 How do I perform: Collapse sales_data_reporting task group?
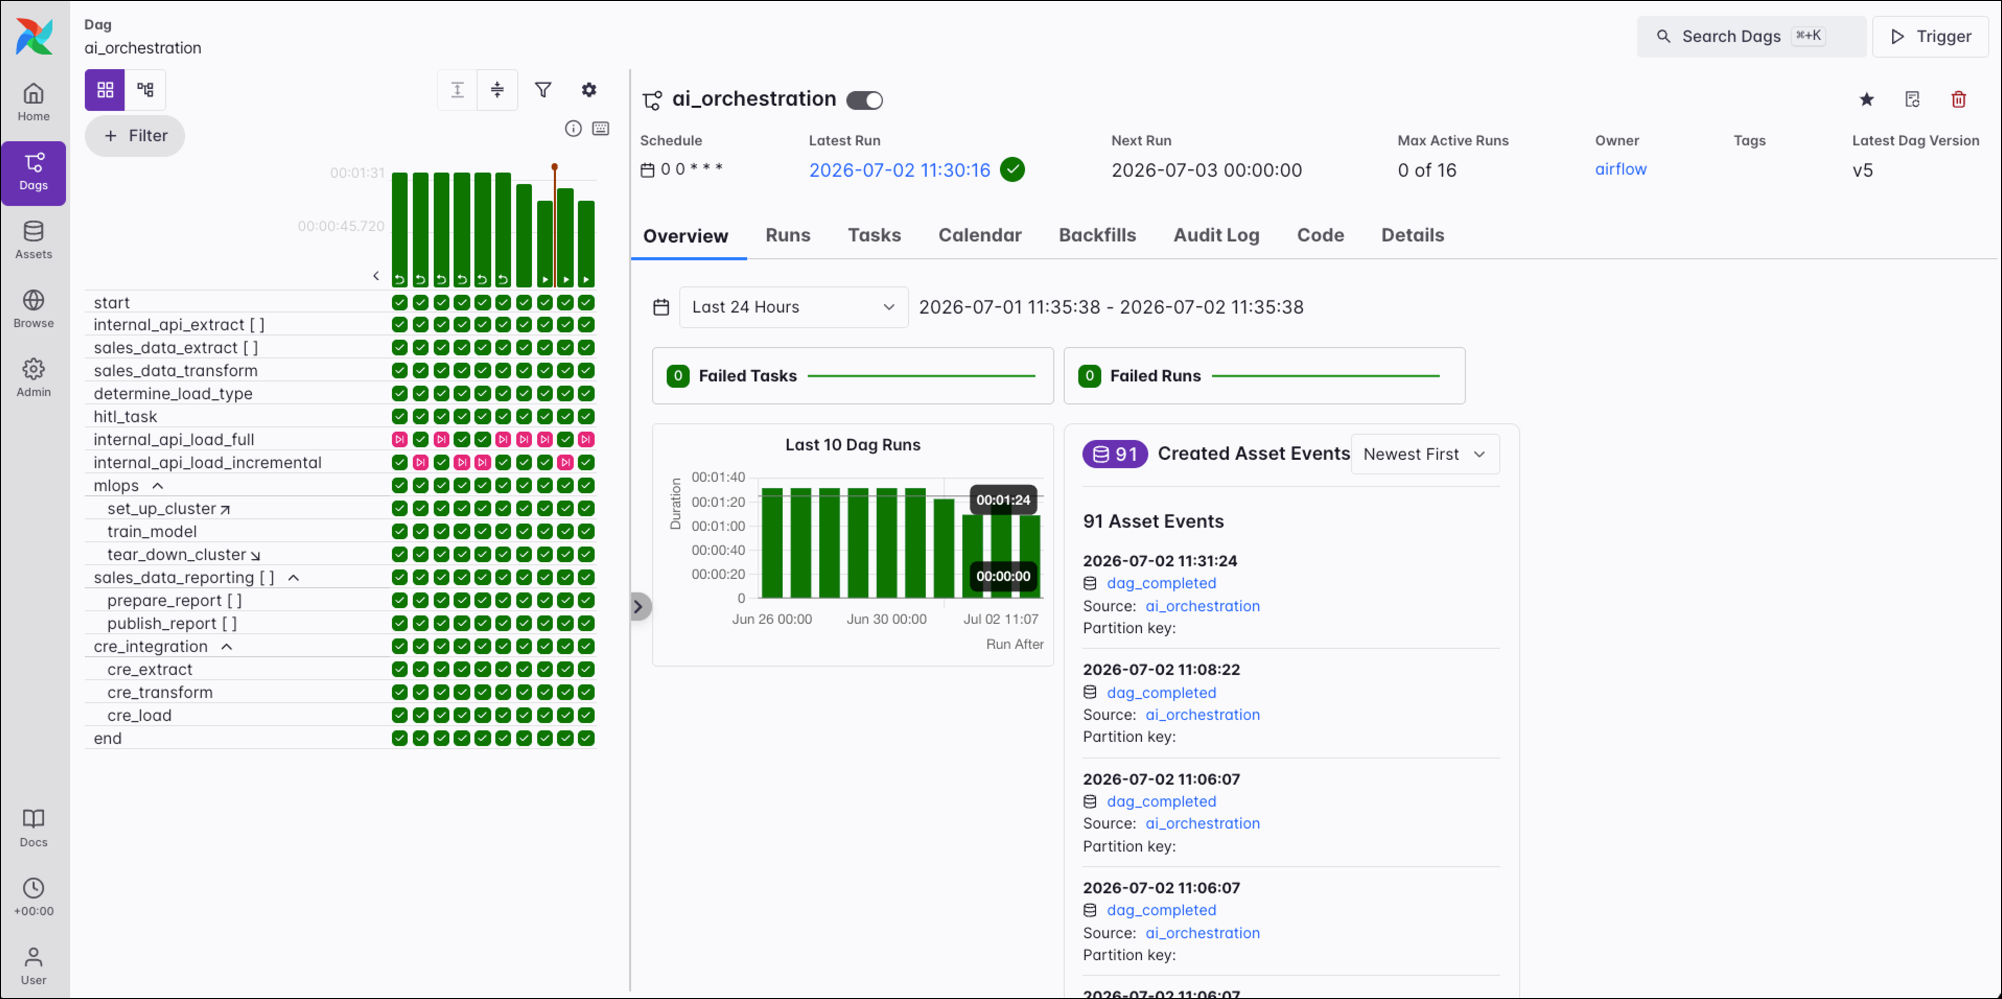(x=294, y=578)
